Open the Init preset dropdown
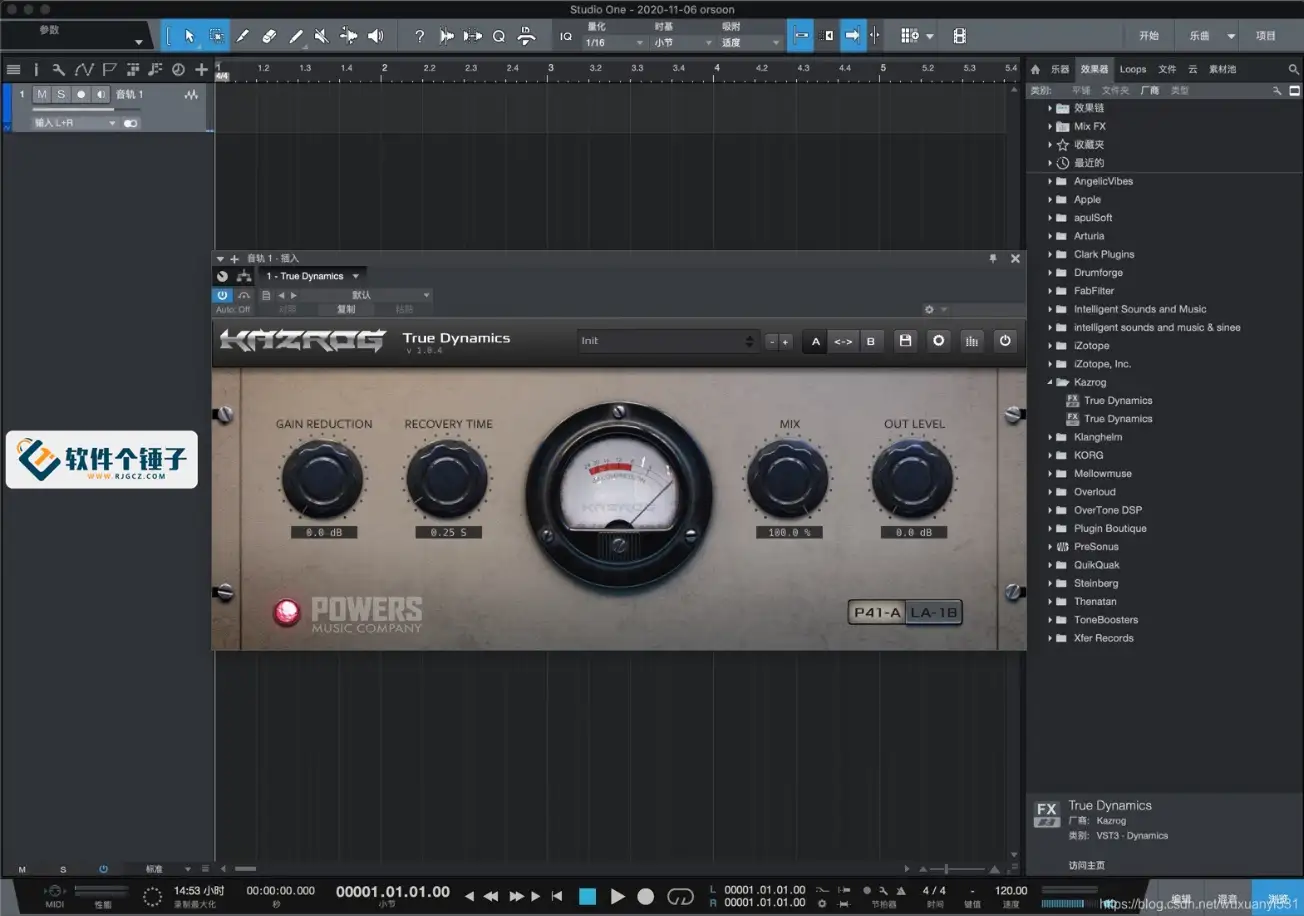The height and width of the screenshot is (916, 1304). [x=668, y=341]
